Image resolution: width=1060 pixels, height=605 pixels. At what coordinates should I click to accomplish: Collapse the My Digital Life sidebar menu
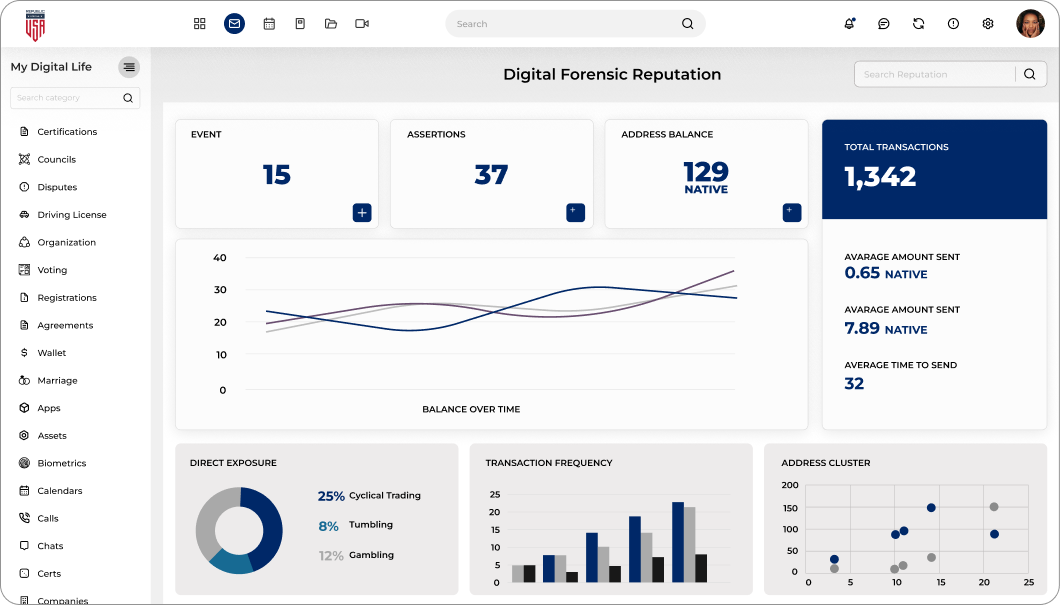pyautogui.click(x=129, y=67)
